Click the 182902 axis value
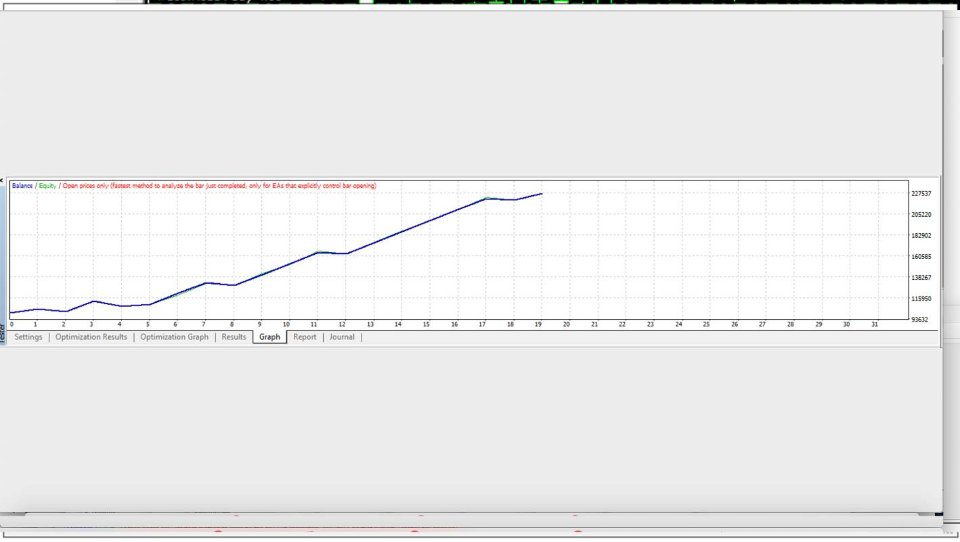The width and height of the screenshot is (960, 542). tap(921, 236)
